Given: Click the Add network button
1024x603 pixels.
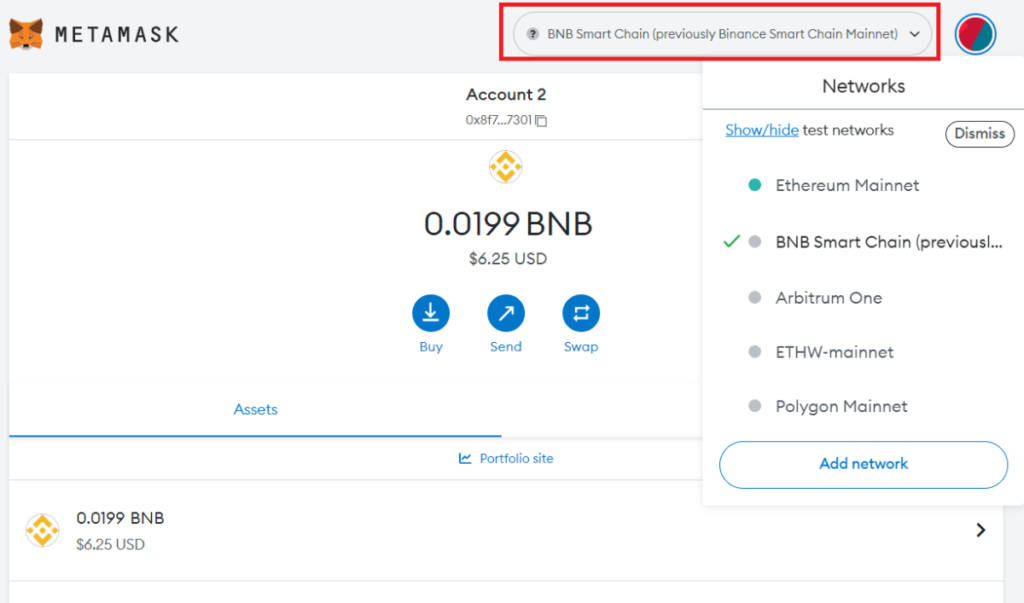Looking at the screenshot, I should point(863,464).
